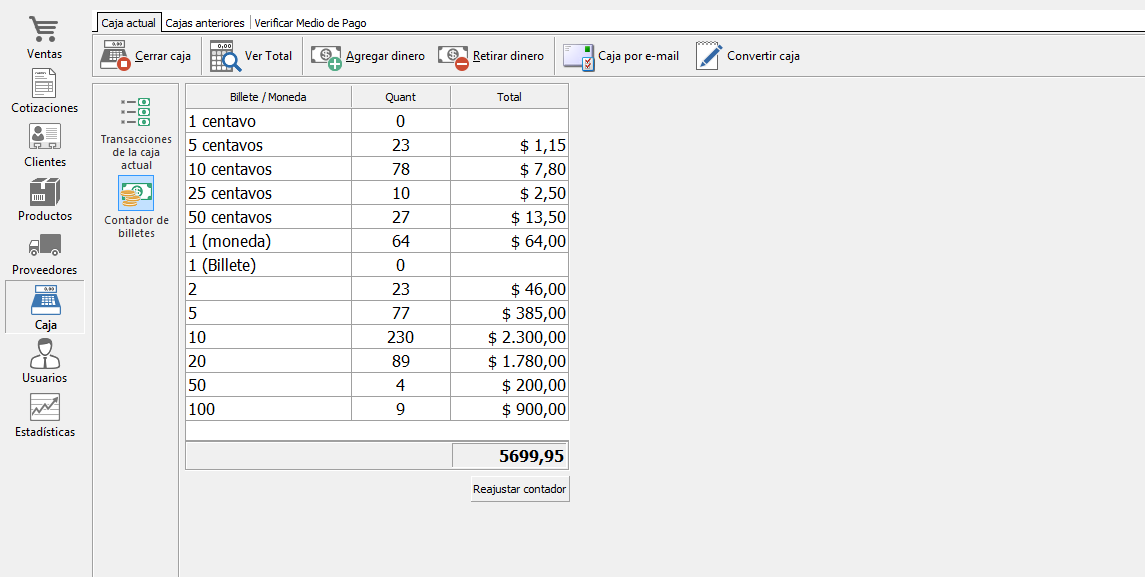Switch to Caja actual tab
This screenshot has height=577, width=1145.
coord(129,23)
